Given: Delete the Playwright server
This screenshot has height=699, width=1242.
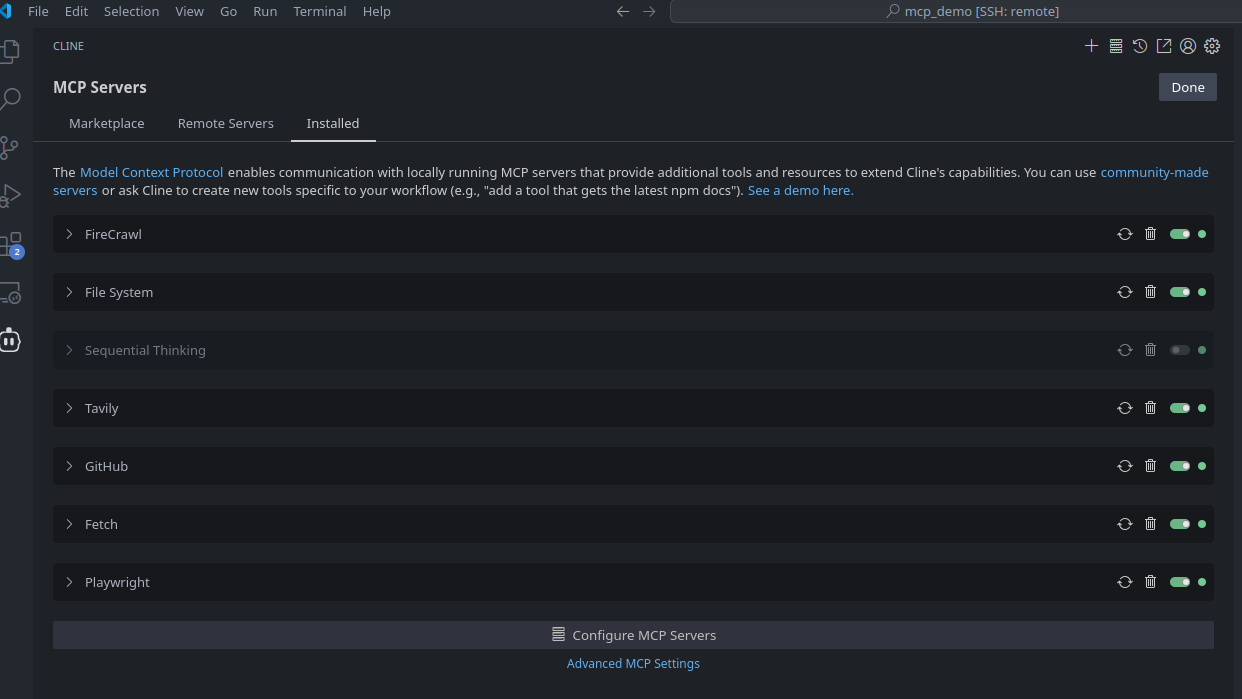Looking at the screenshot, I should (1150, 582).
